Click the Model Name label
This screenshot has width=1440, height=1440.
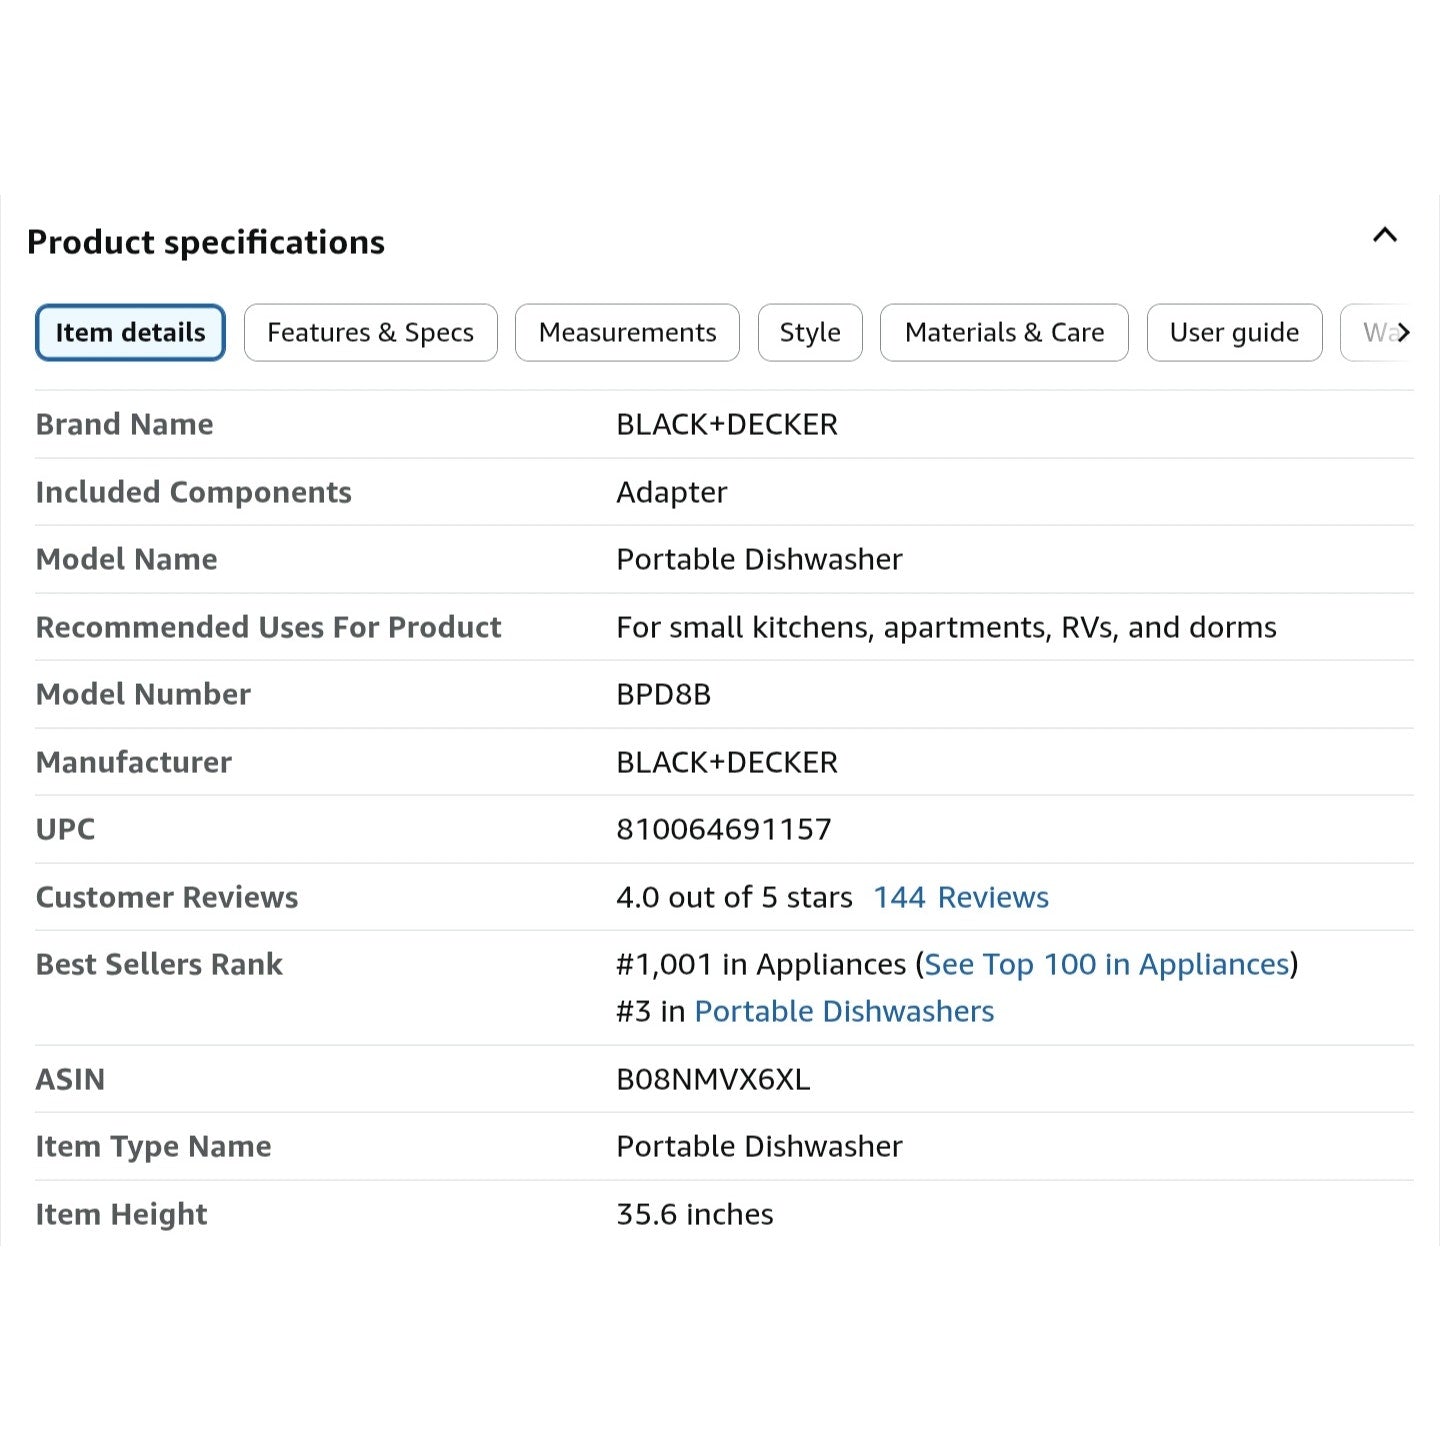(x=127, y=559)
